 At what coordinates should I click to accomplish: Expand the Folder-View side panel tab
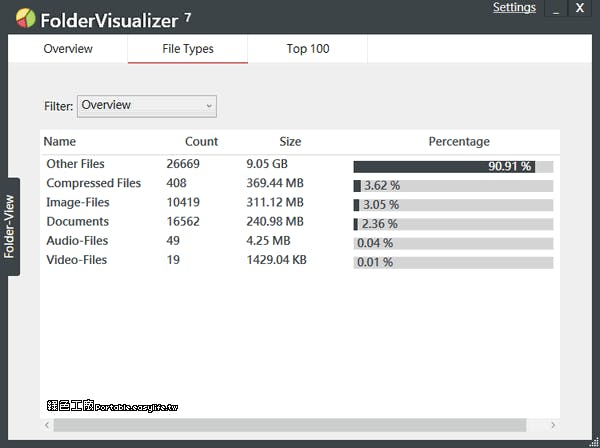pyautogui.click(x=10, y=226)
